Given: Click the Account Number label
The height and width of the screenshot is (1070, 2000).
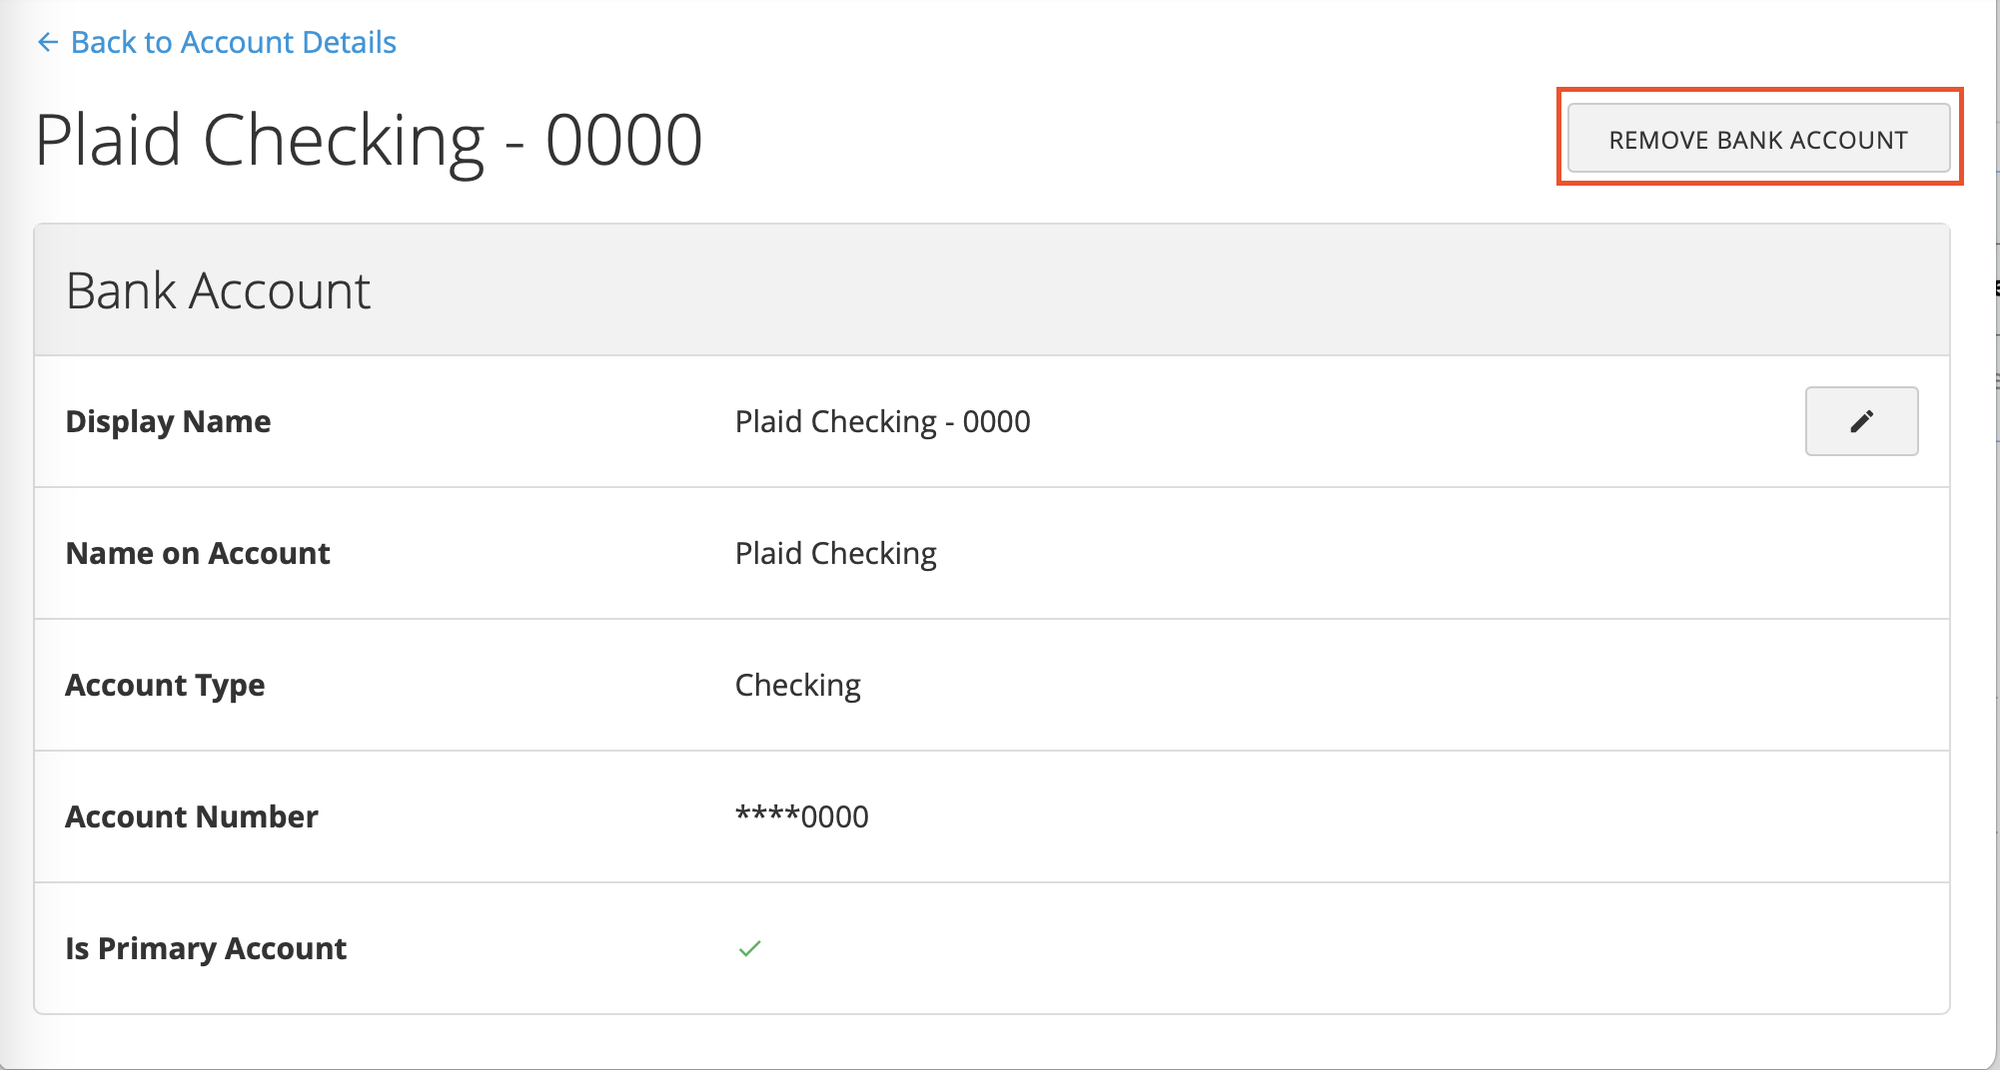Looking at the screenshot, I should [192, 816].
